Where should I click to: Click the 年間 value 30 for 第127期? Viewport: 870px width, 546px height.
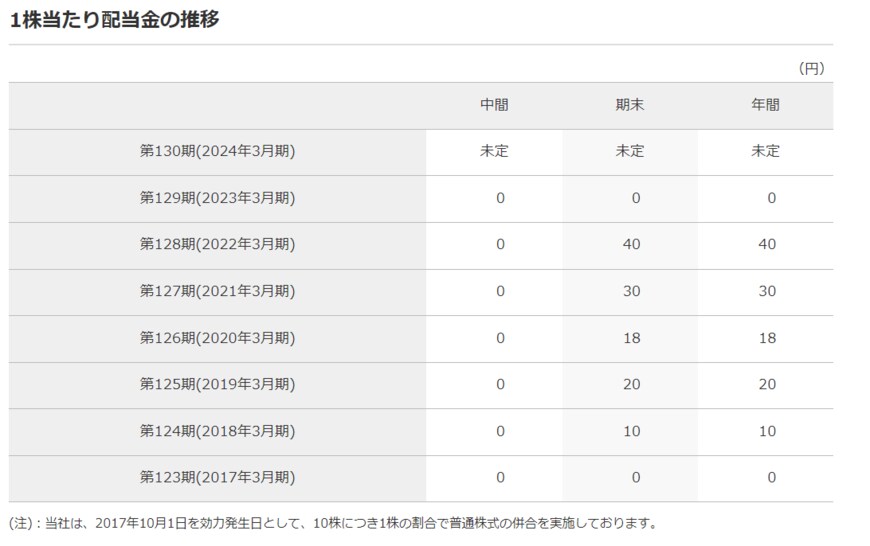[766, 291]
